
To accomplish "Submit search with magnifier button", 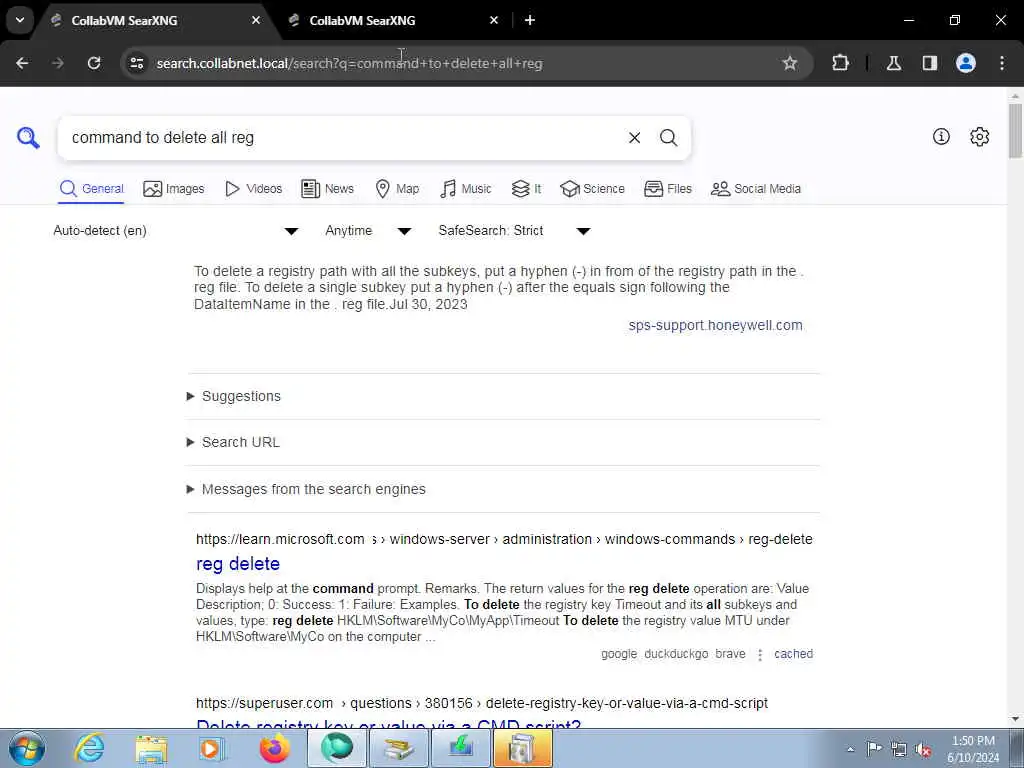I will click(668, 138).
